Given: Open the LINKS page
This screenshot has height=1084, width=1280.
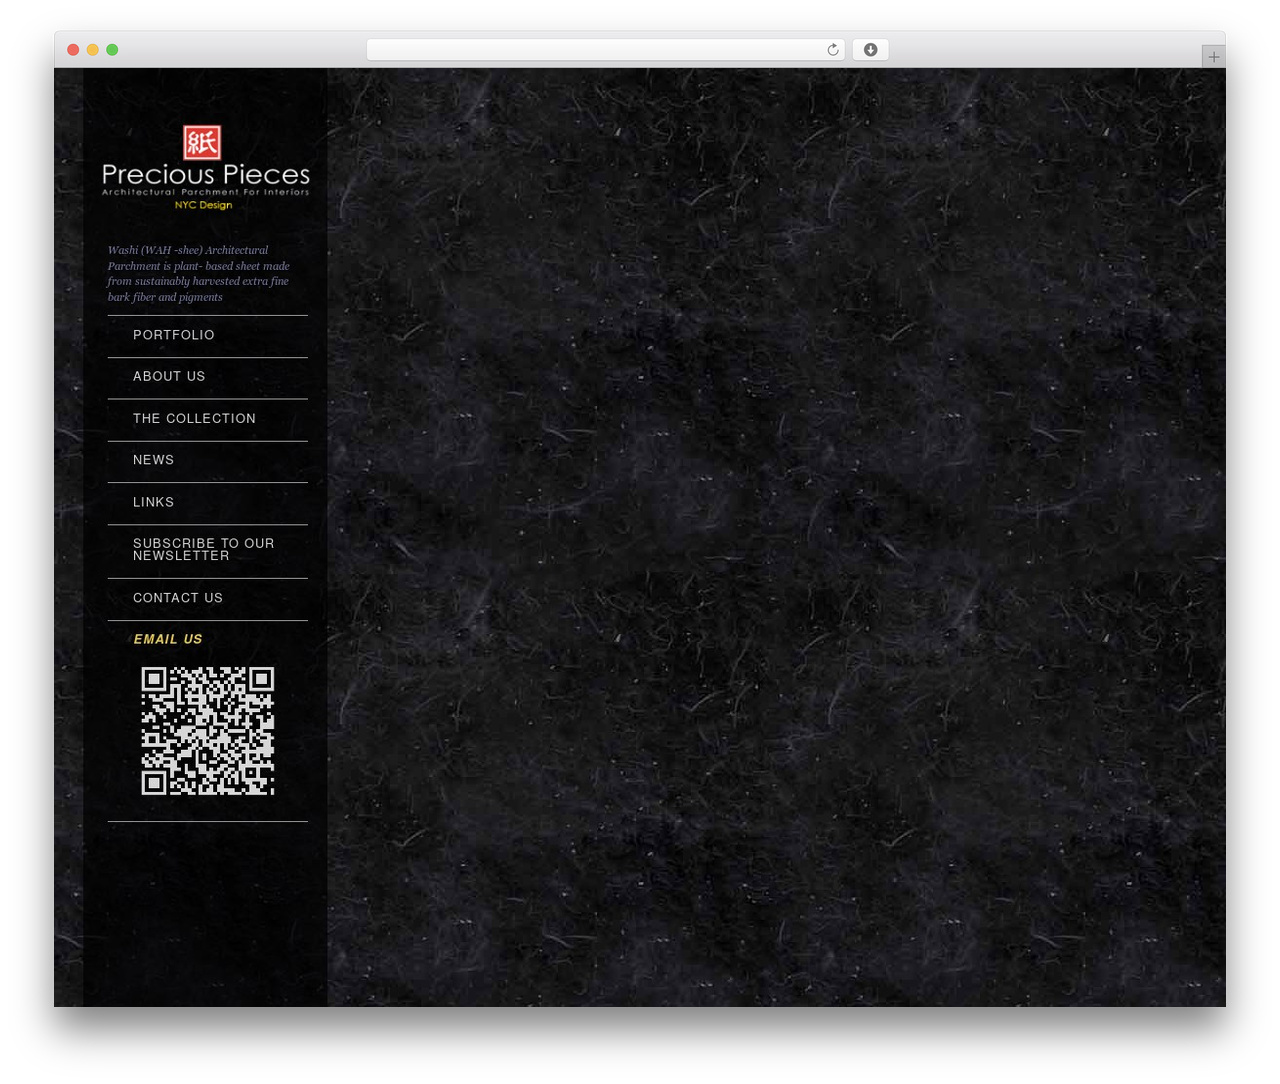Looking at the screenshot, I should tap(154, 502).
